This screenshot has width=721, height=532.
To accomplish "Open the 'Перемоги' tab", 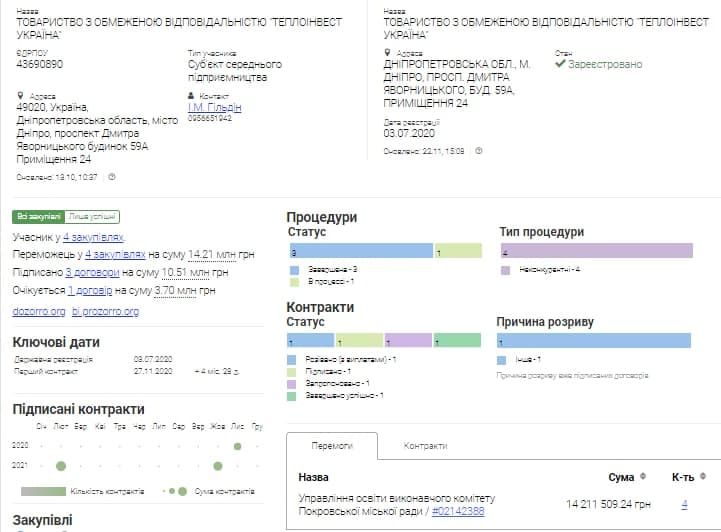I will [332, 446].
